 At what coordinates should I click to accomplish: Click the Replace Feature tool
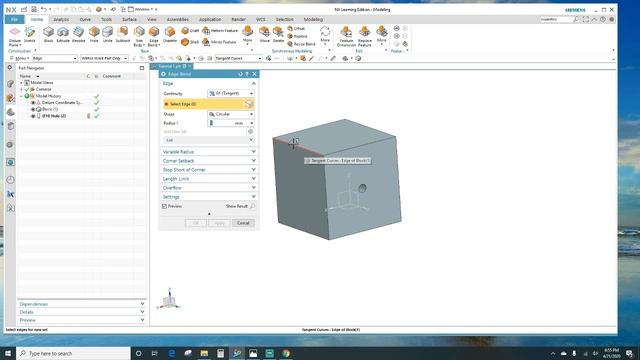364,36
